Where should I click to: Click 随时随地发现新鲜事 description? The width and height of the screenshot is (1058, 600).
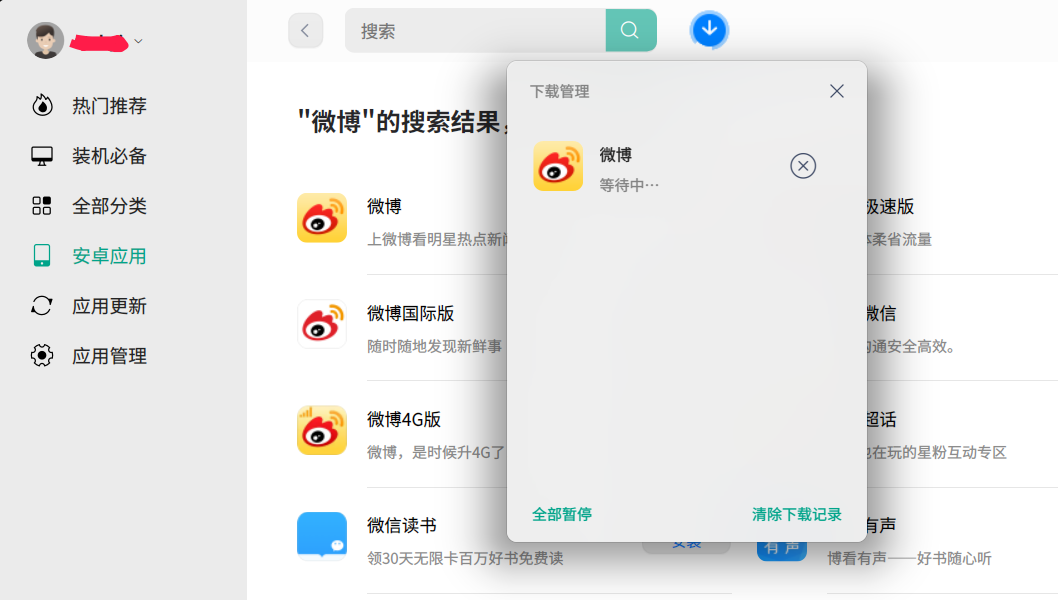[435, 346]
